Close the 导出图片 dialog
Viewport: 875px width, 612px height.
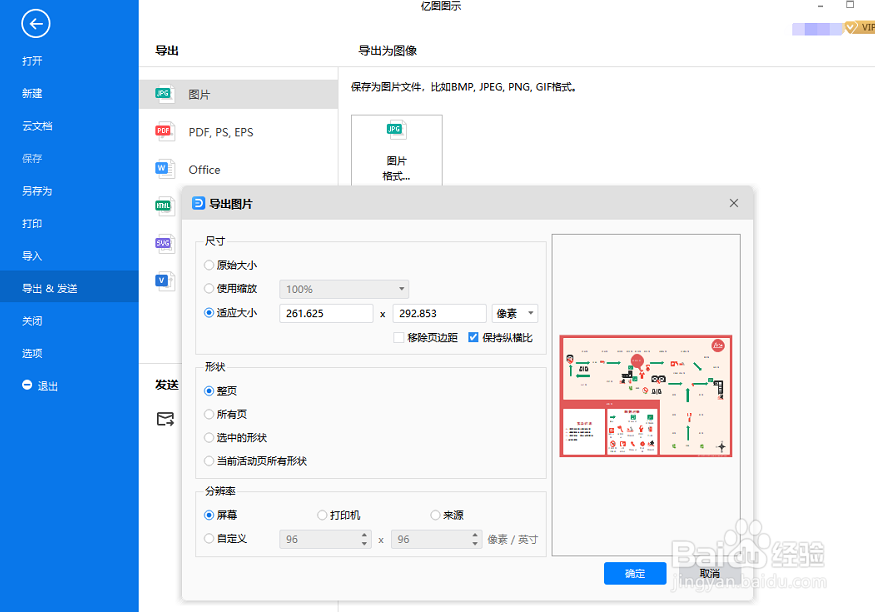tap(734, 203)
